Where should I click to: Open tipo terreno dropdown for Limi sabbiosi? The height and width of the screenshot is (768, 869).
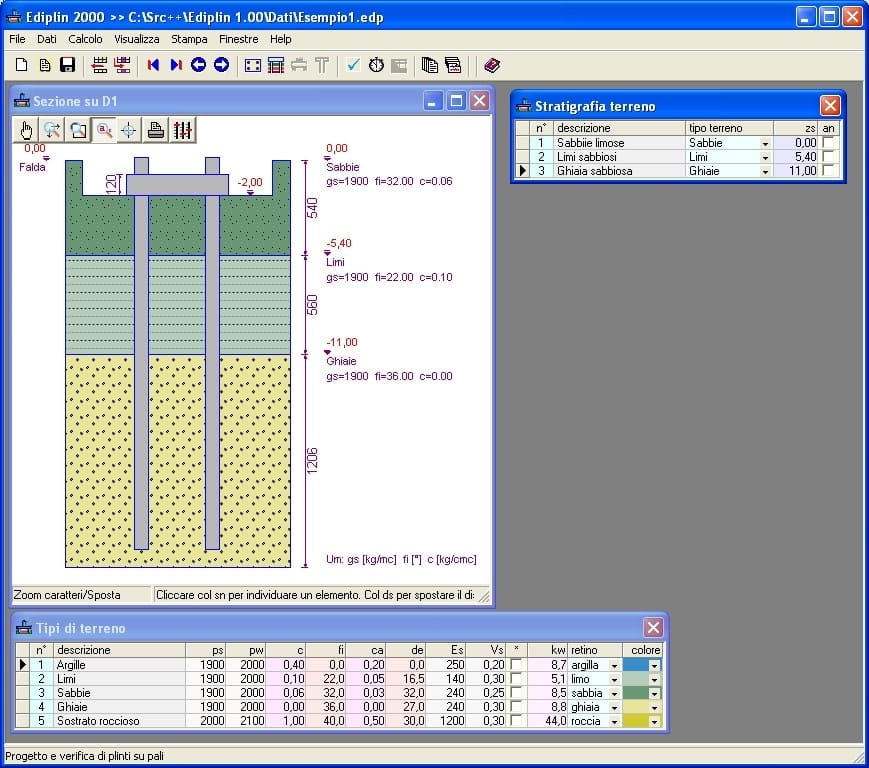click(x=765, y=158)
